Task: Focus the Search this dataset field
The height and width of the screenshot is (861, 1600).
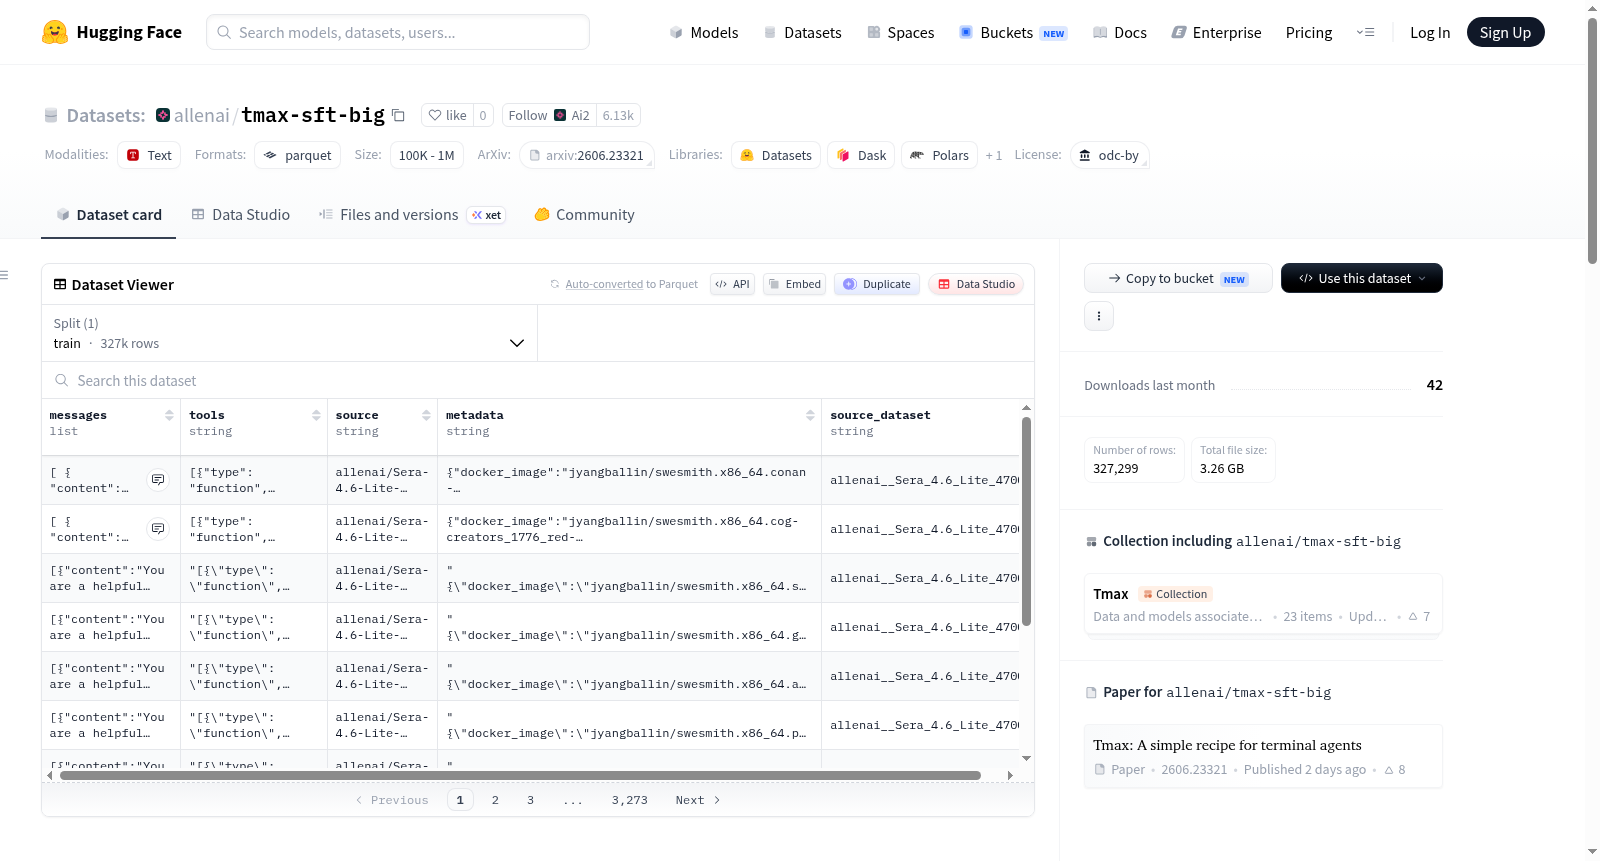Action: click(538, 380)
